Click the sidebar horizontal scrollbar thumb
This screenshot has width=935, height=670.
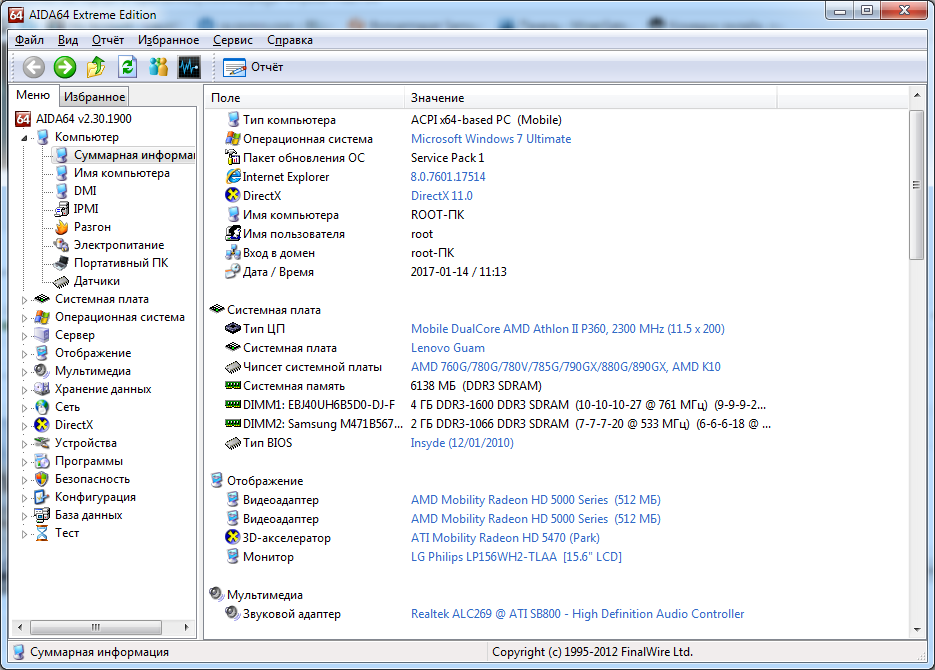click(x=95, y=627)
